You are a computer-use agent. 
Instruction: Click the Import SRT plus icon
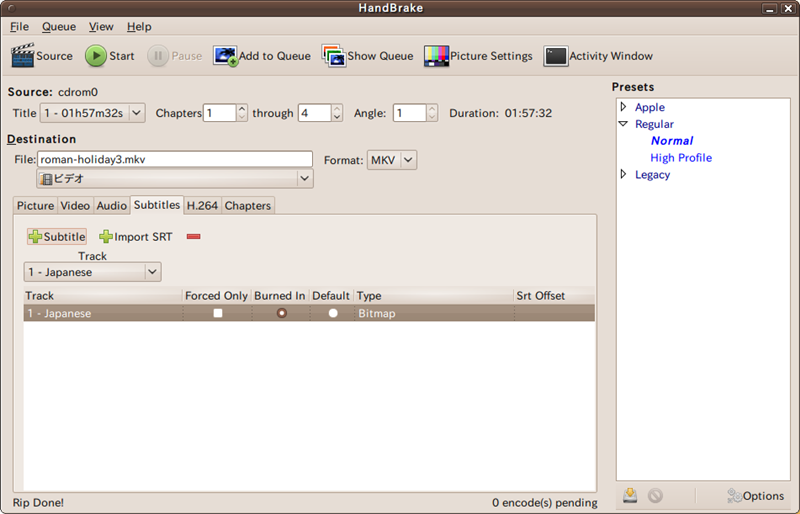coord(106,236)
